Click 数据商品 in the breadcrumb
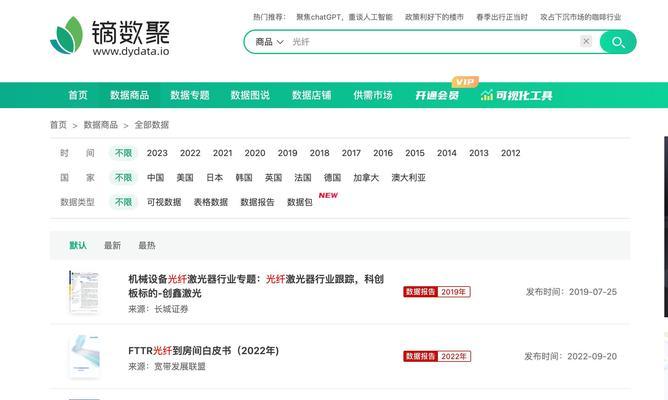This screenshot has height=400, width=668. (101, 125)
